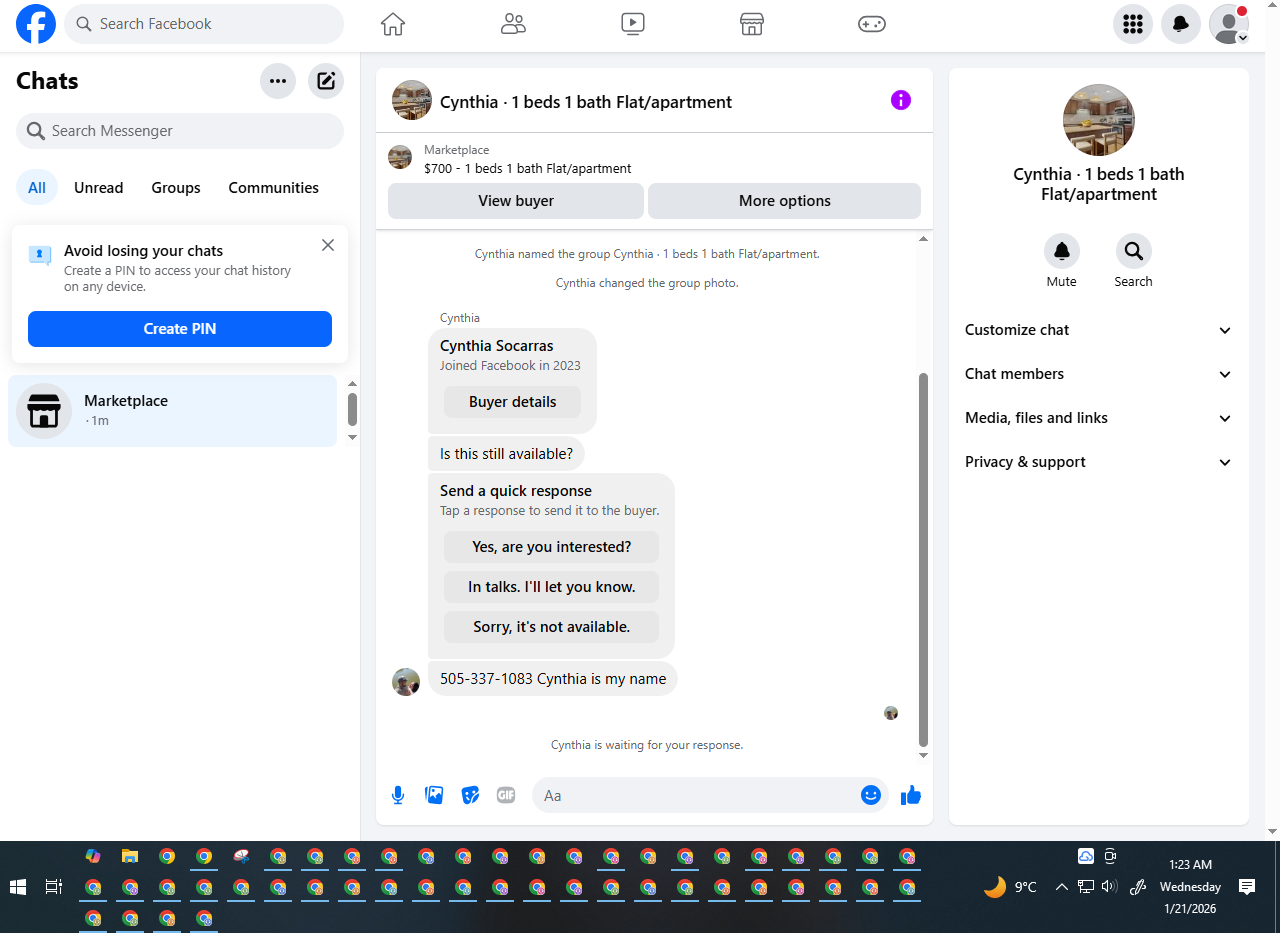Click the Create PIN button
1280x933 pixels.
tap(180, 329)
